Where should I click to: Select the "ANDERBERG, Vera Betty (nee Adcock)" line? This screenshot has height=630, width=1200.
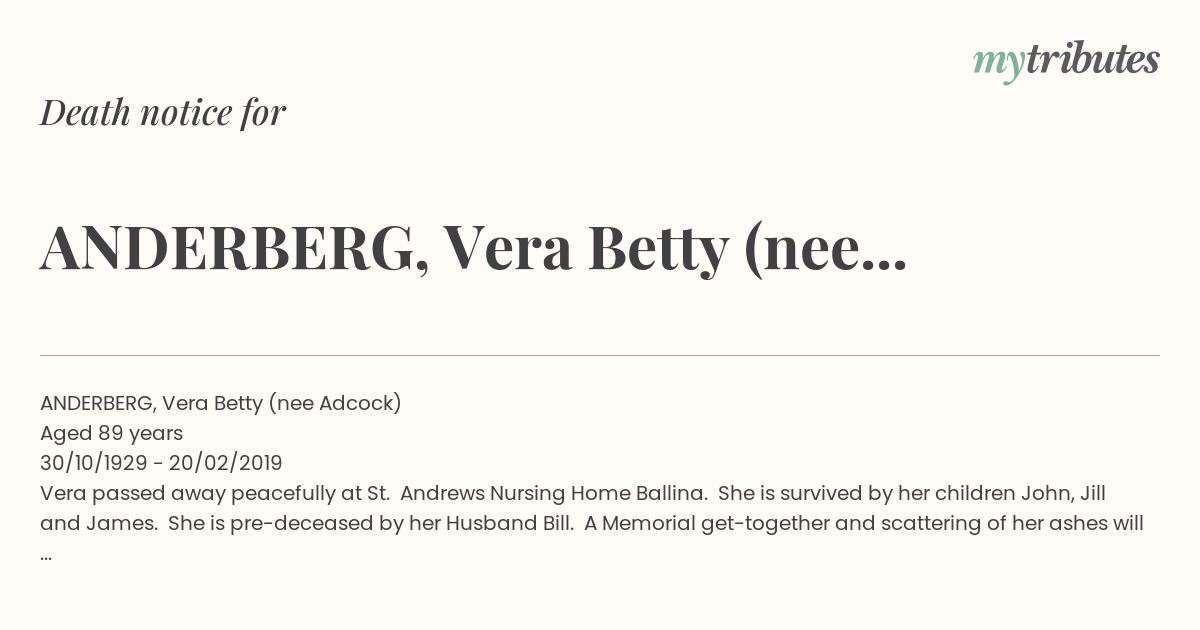[221, 403]
